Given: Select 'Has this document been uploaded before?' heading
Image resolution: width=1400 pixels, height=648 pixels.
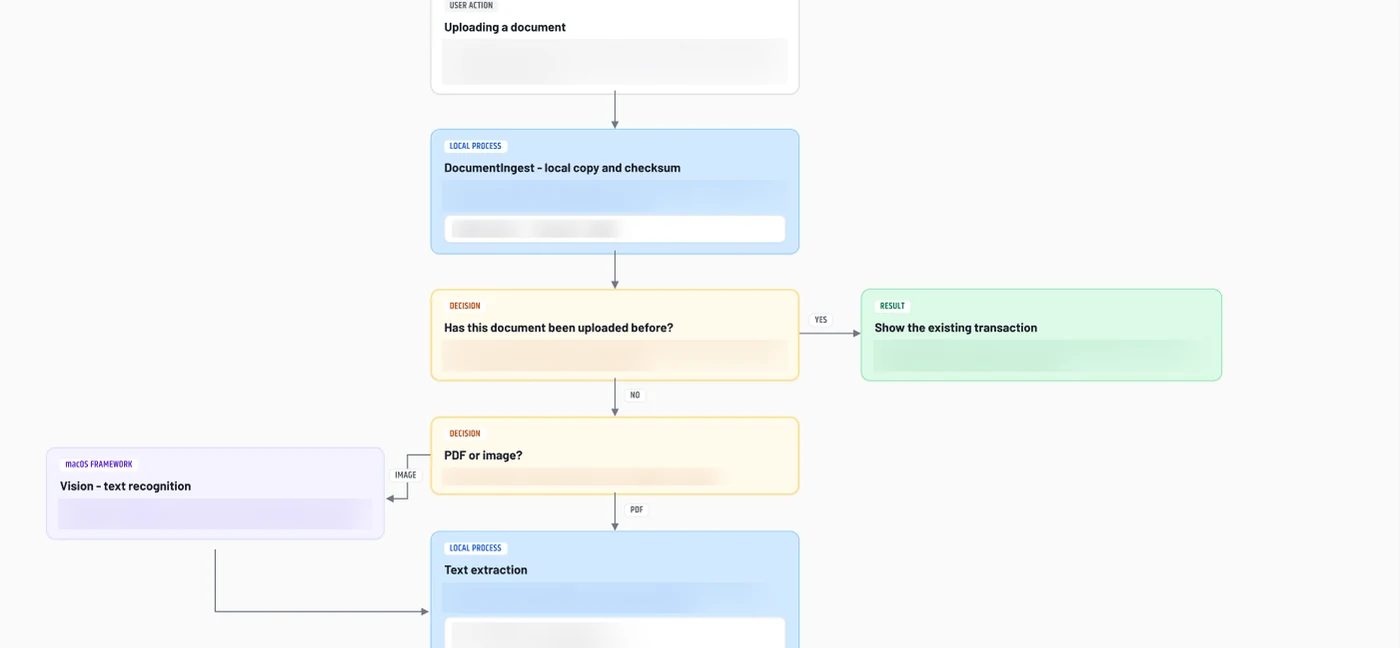Looking at the screenshot, I should click(559, 328).
